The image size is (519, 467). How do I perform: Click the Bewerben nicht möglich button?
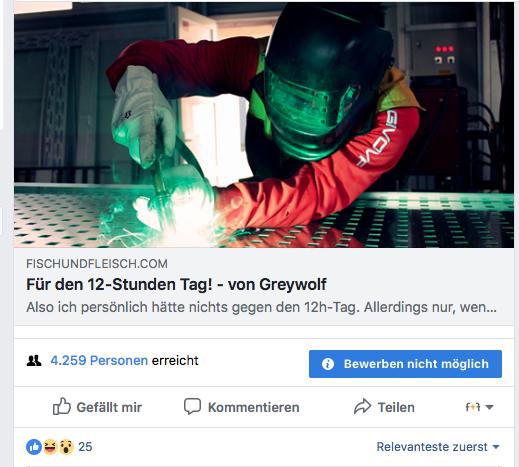[x=405, y=364]
